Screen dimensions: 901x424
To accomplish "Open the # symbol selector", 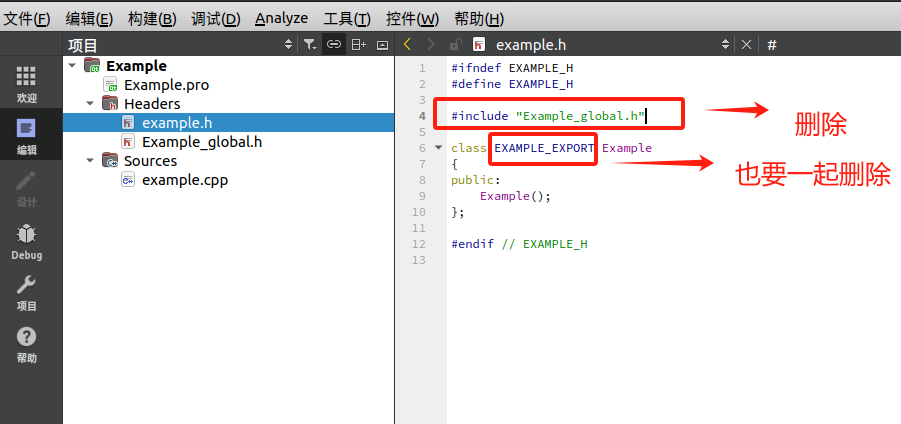I will (x=772, y=45).
